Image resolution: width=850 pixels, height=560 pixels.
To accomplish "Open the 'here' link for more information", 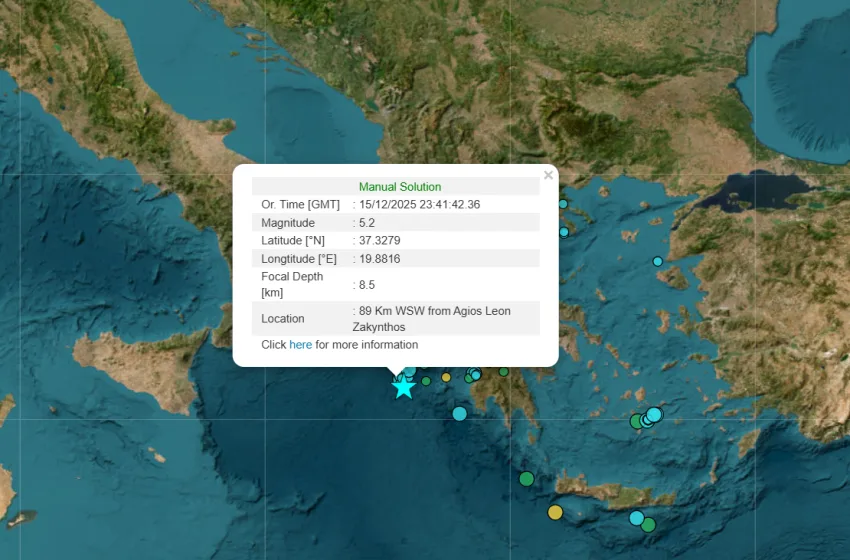I will click(x=300, y=345).
